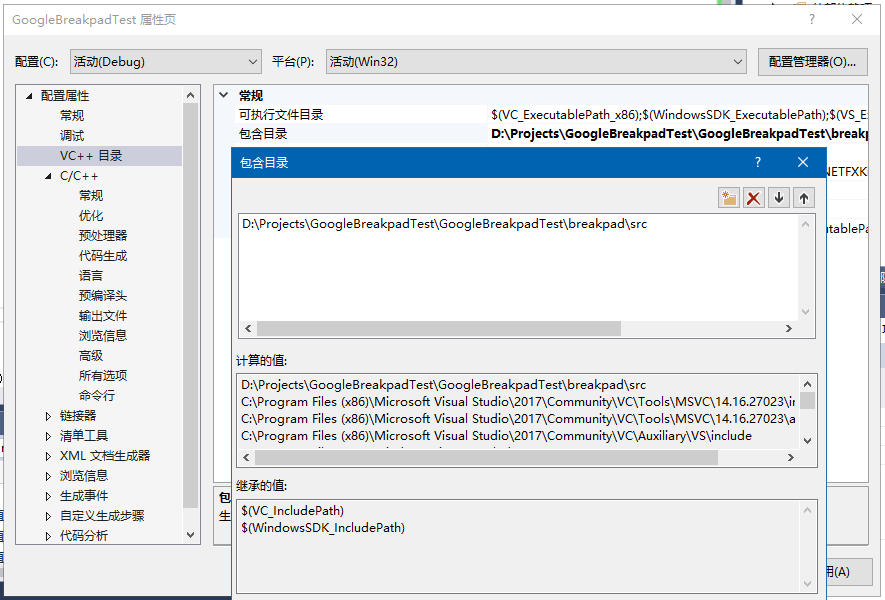The width and height of the screenshot is (885, 600).
Task: Add a new include directory line
Action: (728, 197)
